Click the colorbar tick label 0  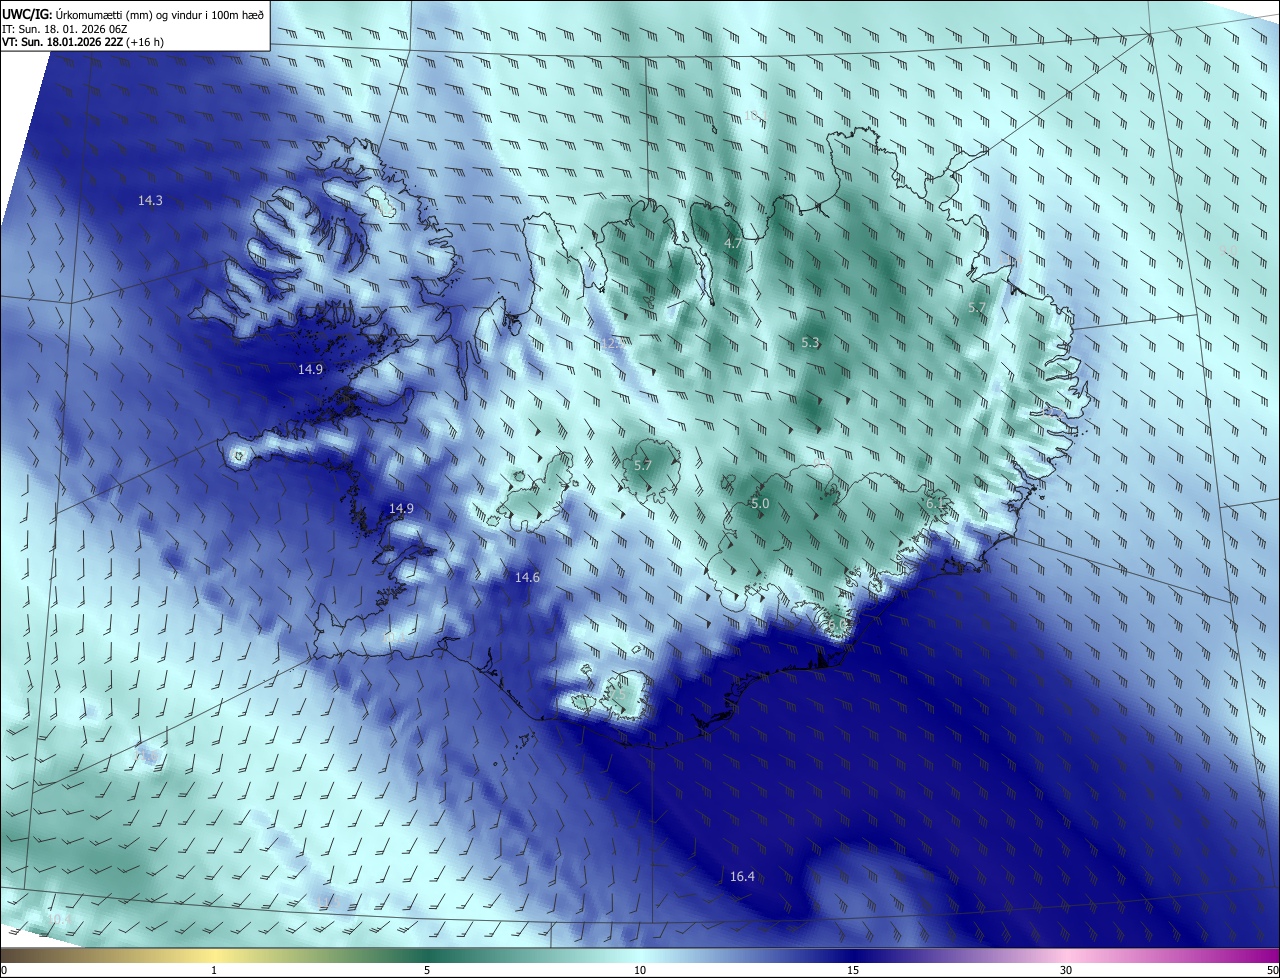[x=4, y=970]
